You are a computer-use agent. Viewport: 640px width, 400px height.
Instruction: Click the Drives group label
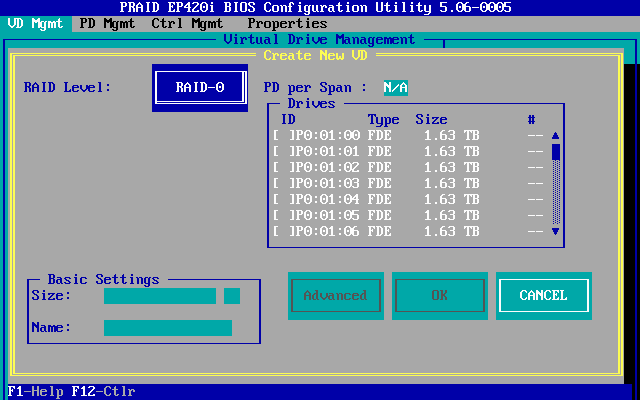[x=311, y=104]
